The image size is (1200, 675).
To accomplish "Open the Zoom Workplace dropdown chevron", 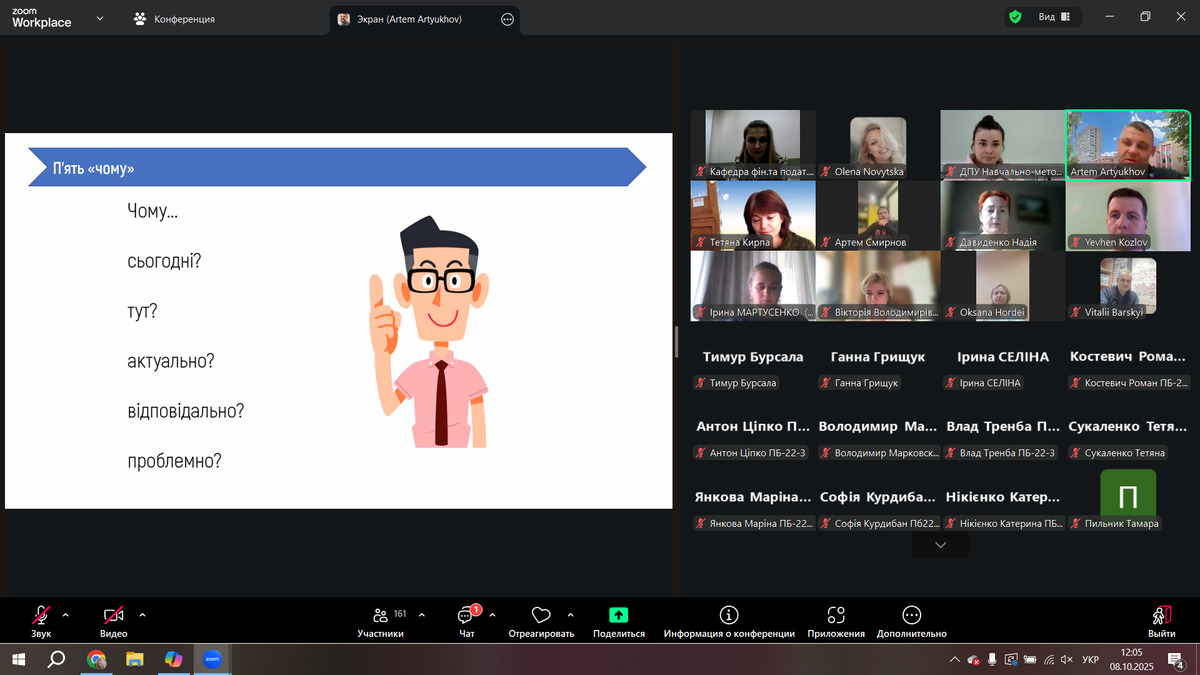I will coord(100,18).
